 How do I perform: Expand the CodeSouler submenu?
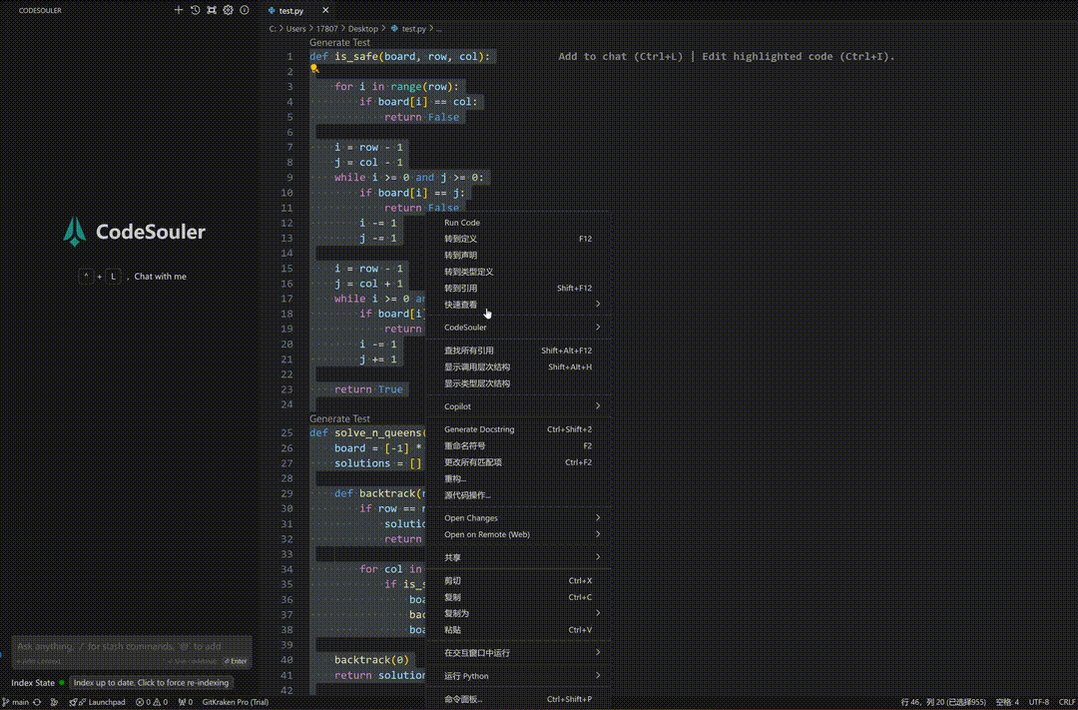pyautogui.click(x=519, y=327)
